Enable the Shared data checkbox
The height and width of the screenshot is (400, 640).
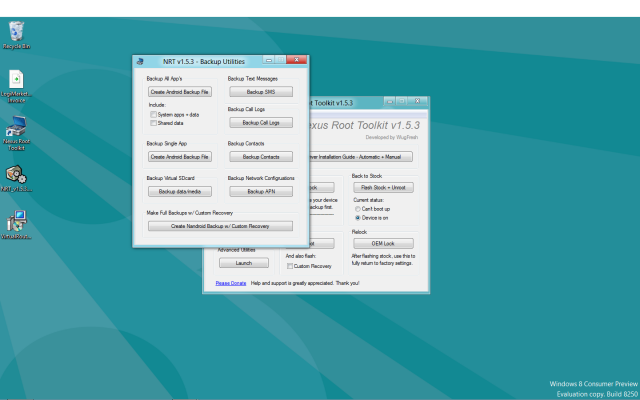(153, 123)
